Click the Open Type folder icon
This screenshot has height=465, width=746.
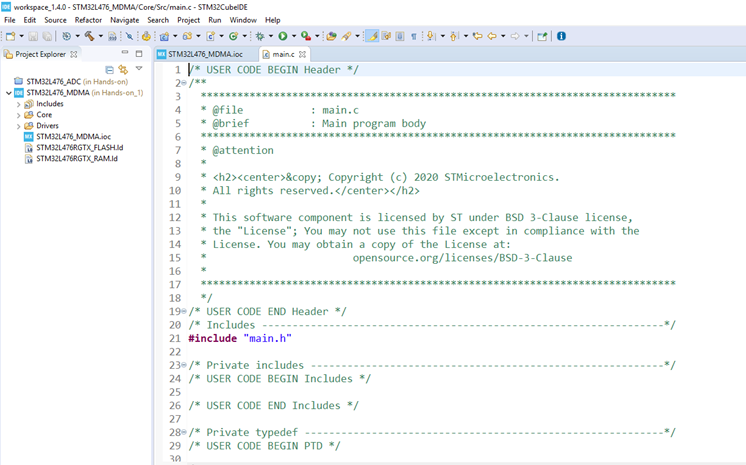point(332,36)
